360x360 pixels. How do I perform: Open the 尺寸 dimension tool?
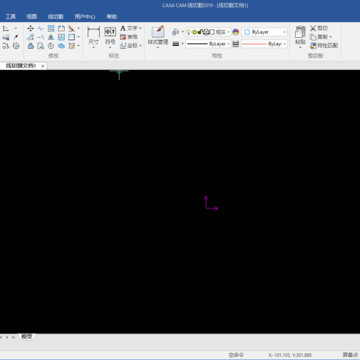click(x=93, y=35)
